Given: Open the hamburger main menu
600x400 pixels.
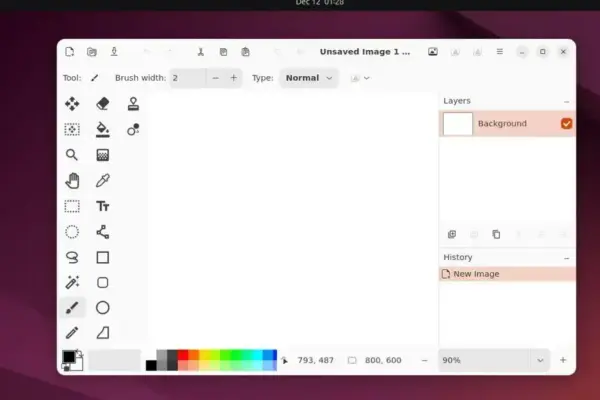Looking at the screenshot, I should point(500,51).
